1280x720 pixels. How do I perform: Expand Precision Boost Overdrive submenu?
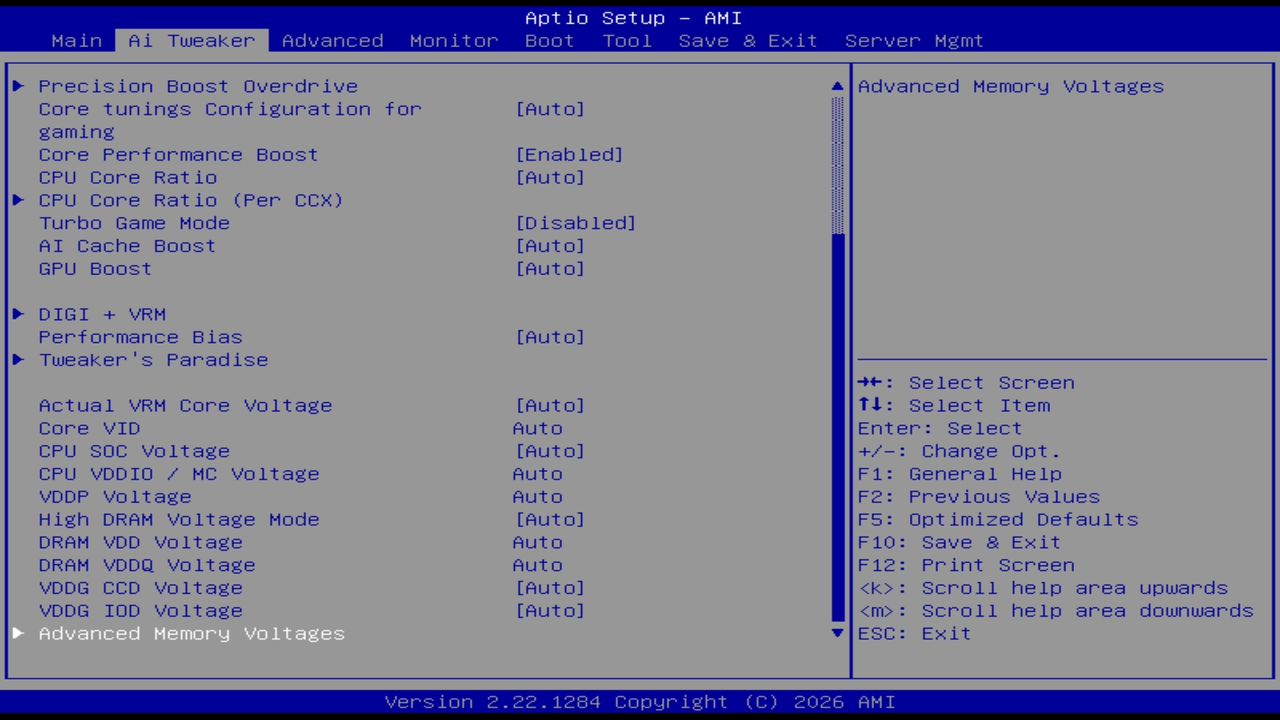[x=198, y=86]
